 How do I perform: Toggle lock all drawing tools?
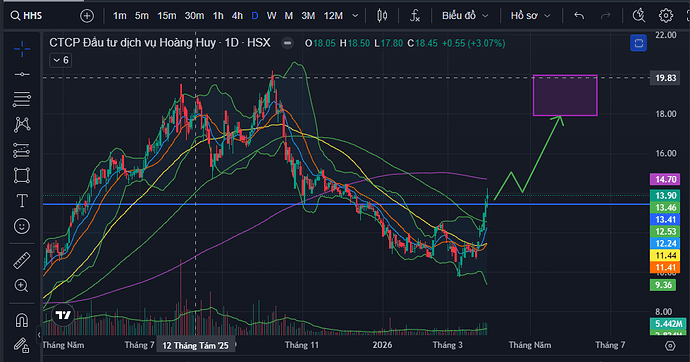[x=22, y=345]
